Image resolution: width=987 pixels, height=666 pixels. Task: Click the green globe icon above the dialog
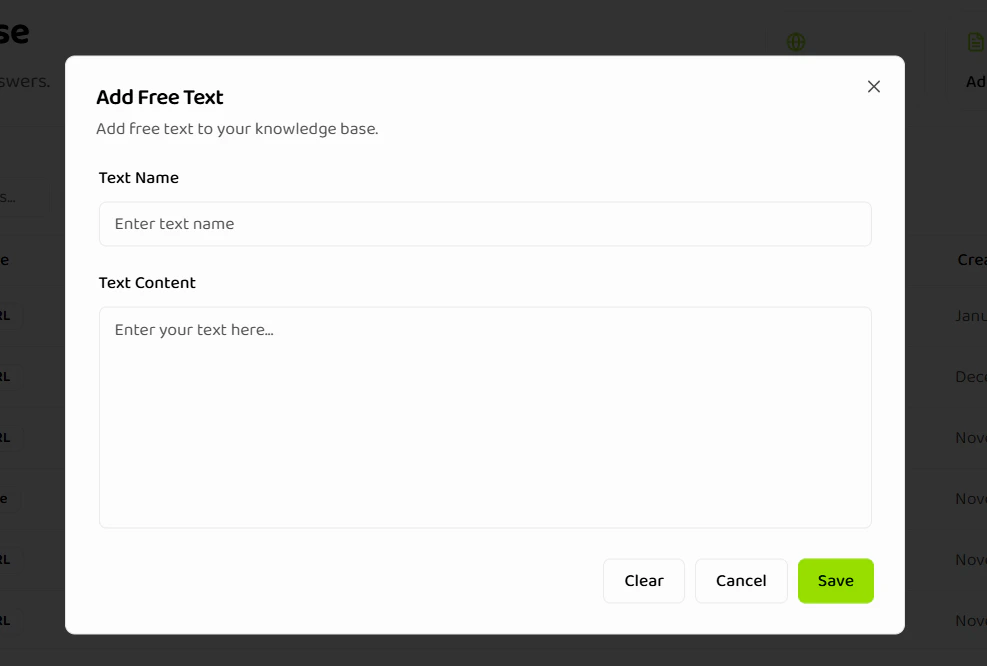[795, 42]
